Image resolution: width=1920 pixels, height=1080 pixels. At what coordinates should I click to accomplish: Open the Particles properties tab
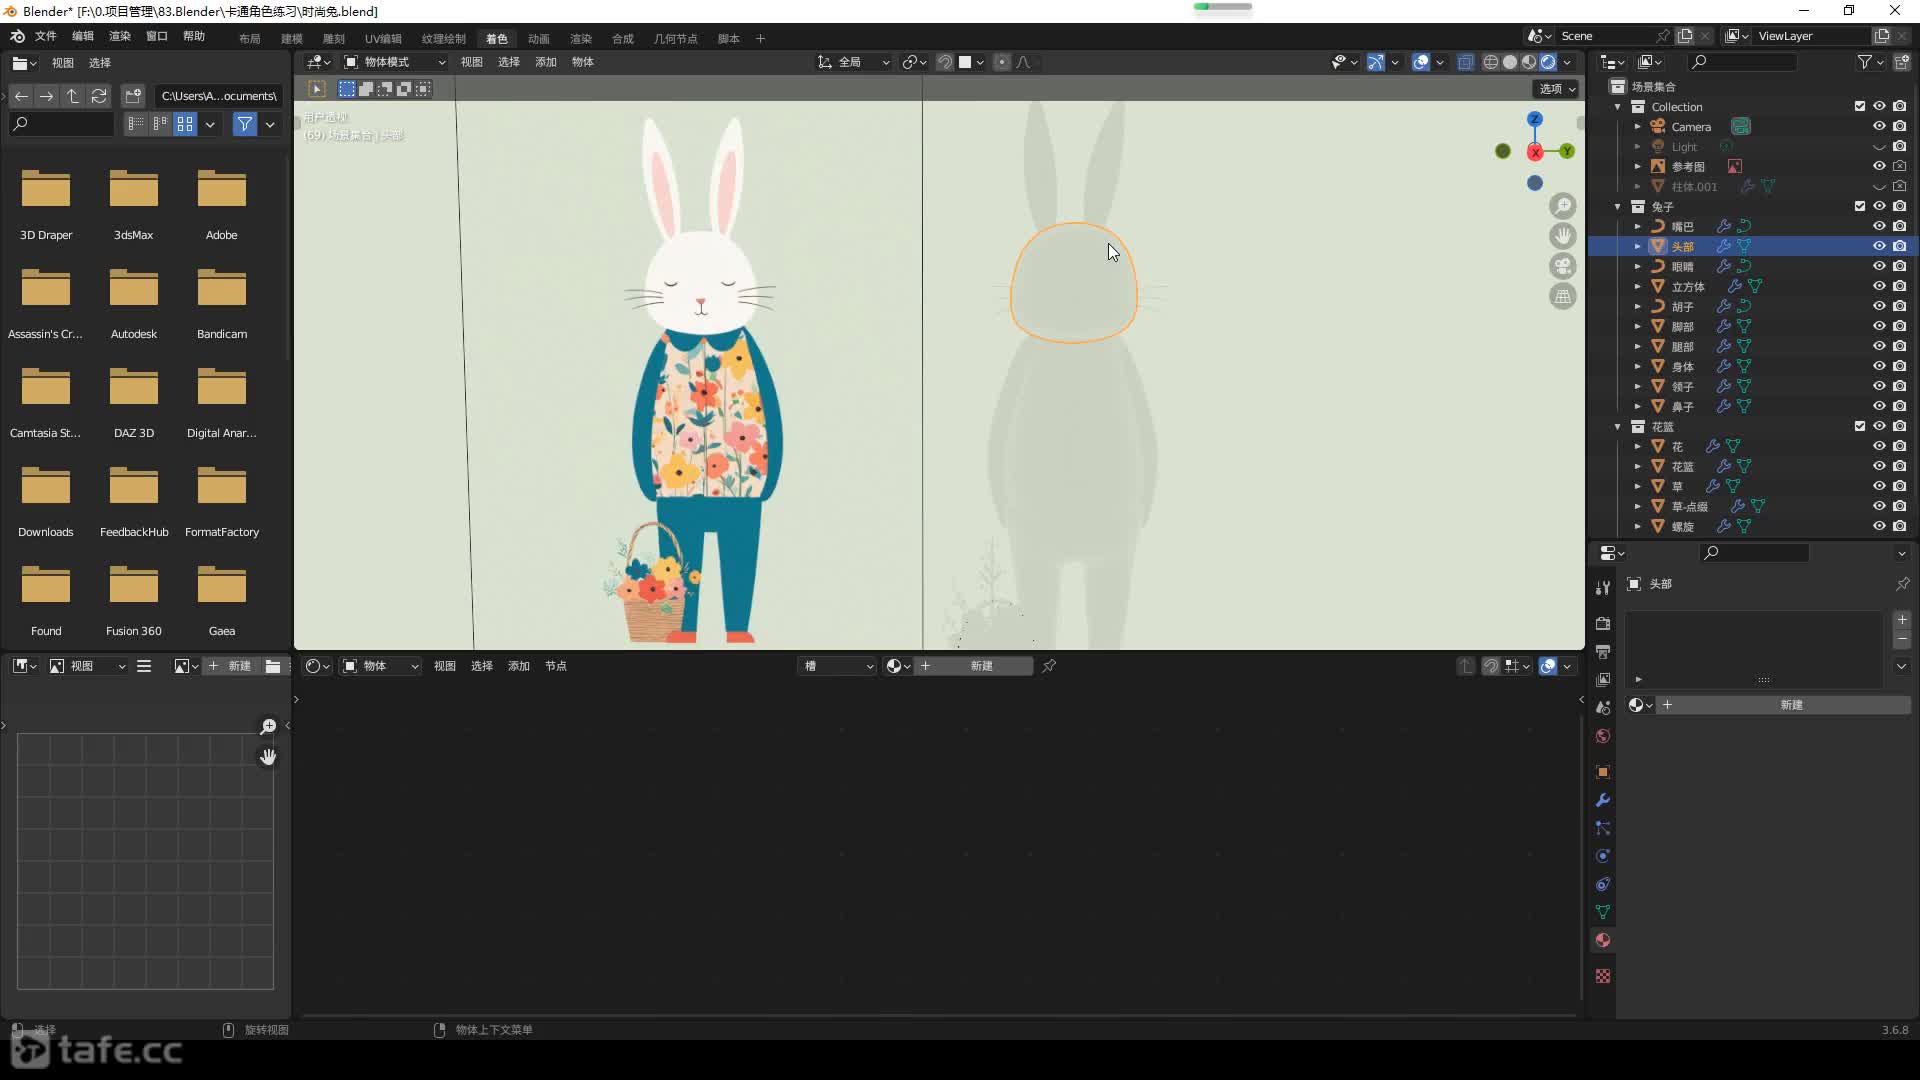(1603, 828)
